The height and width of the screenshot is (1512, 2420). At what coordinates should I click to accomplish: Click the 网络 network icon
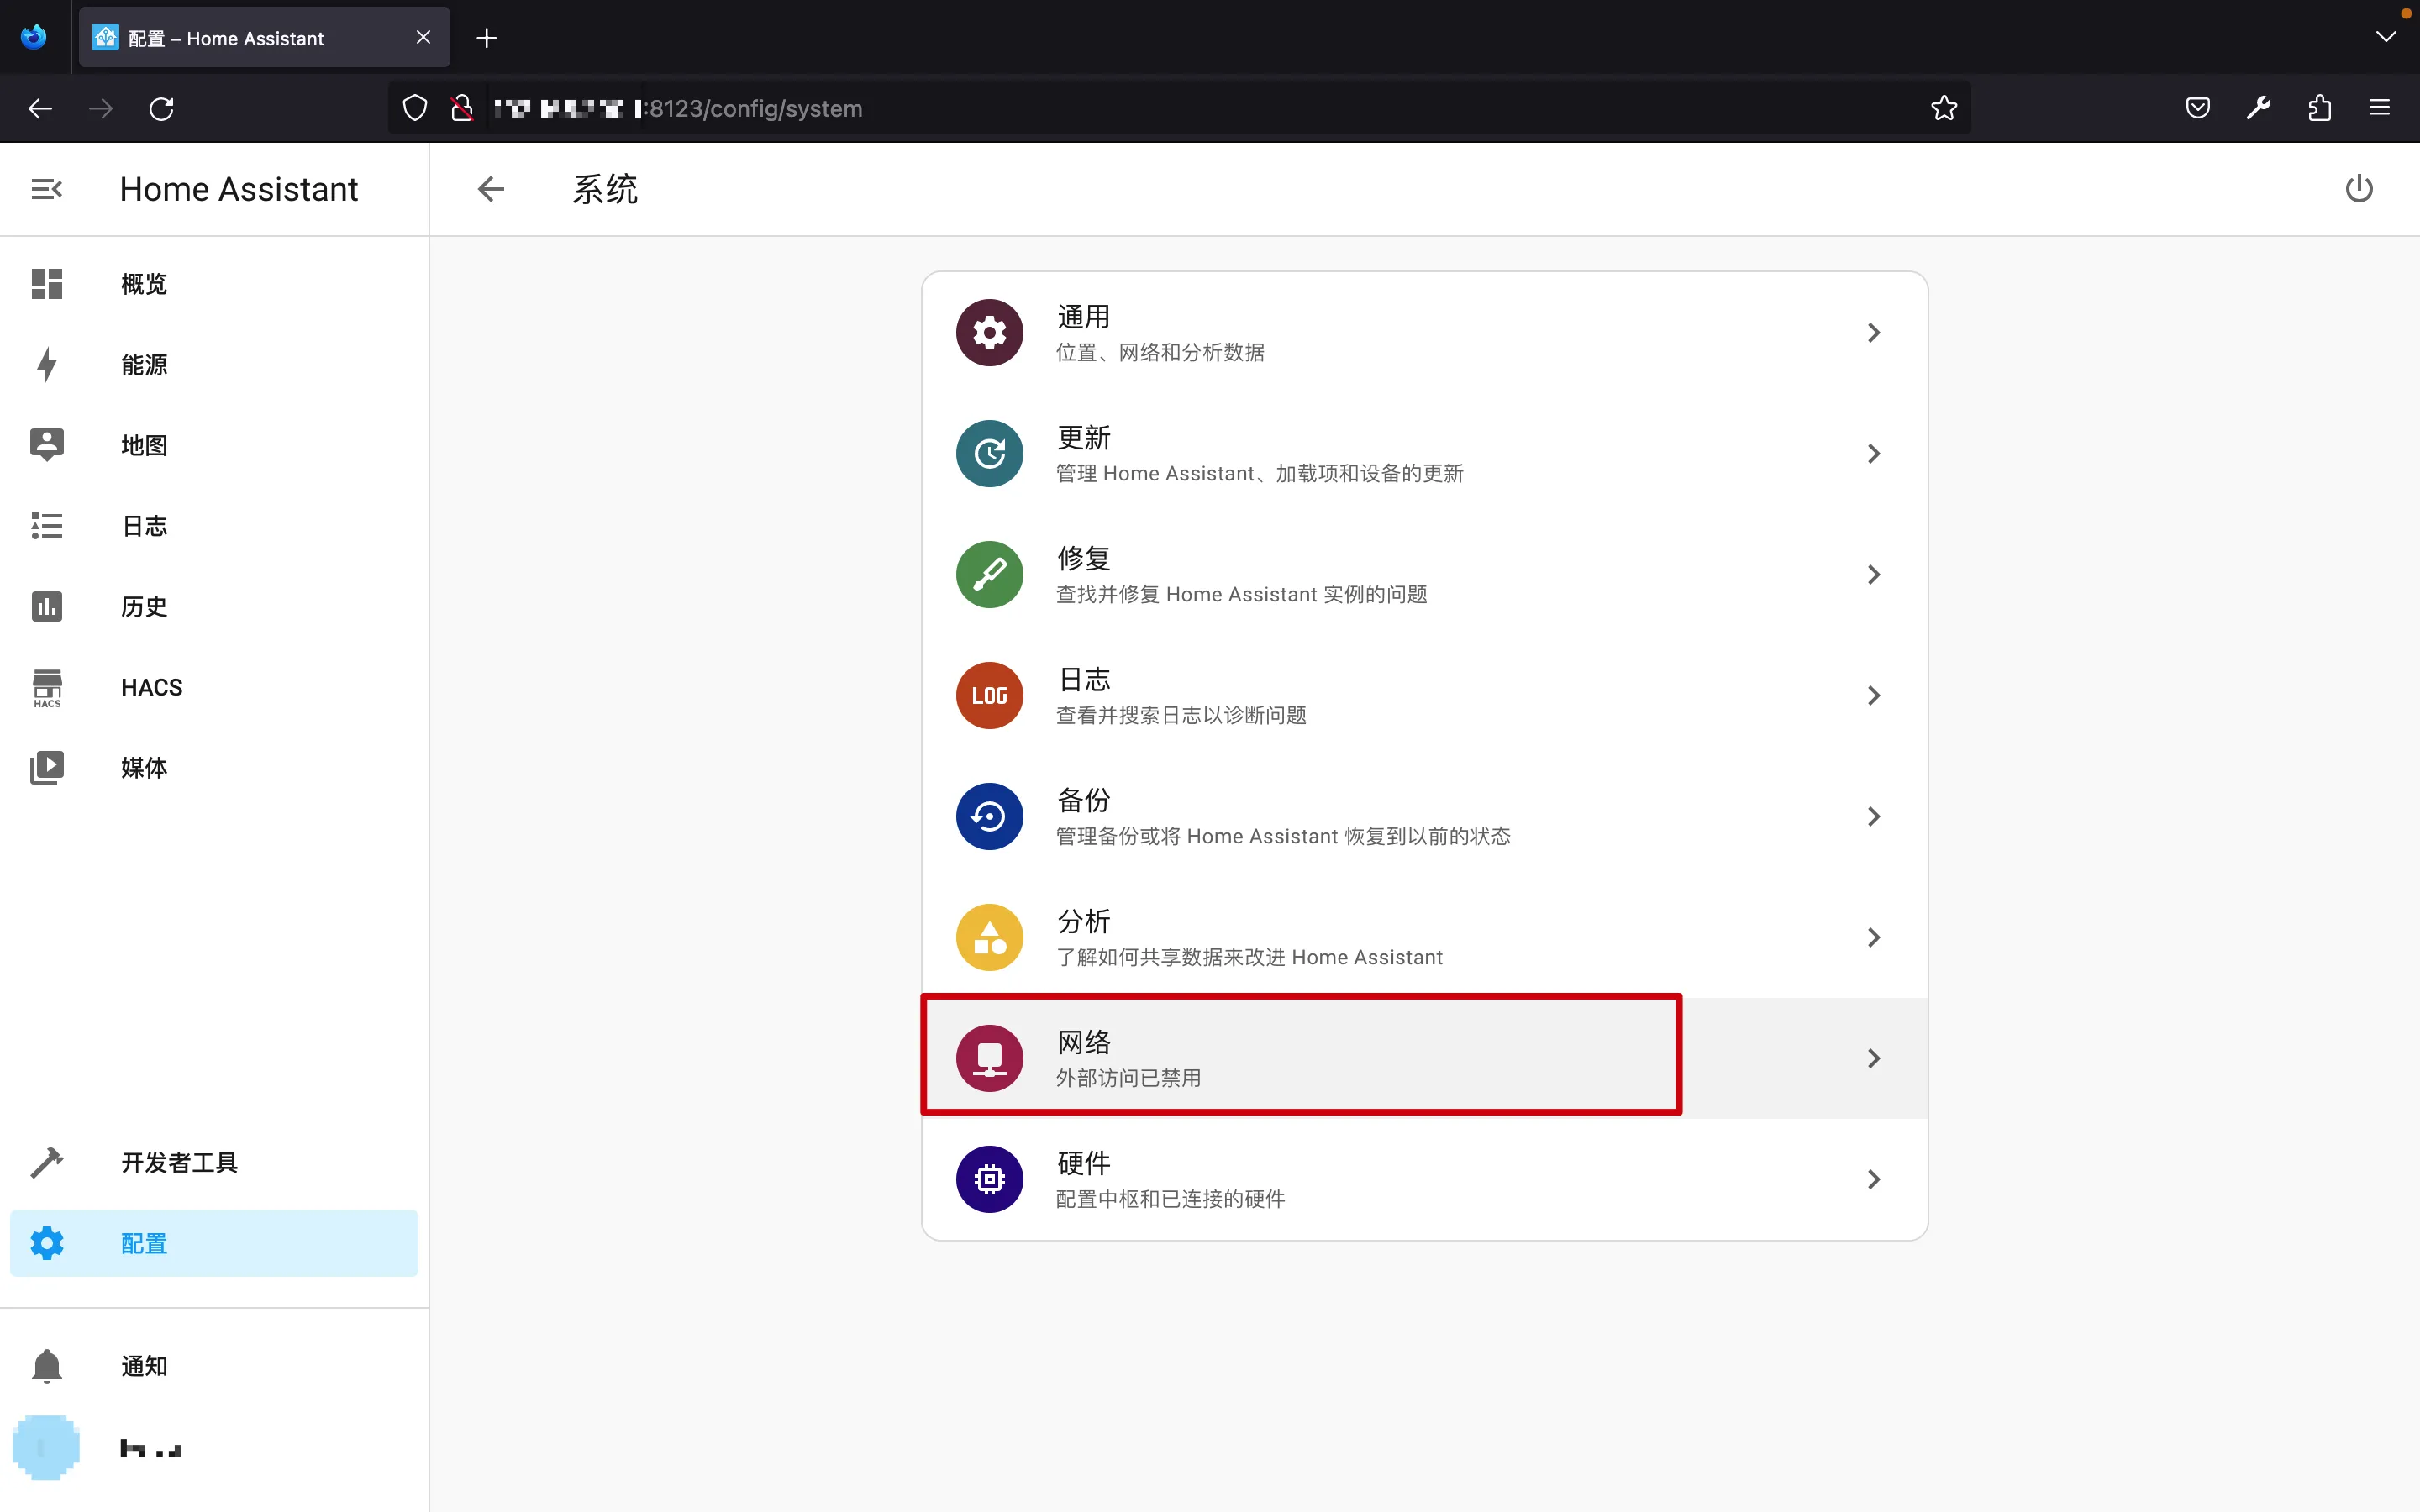click(x=989, y=1058)
